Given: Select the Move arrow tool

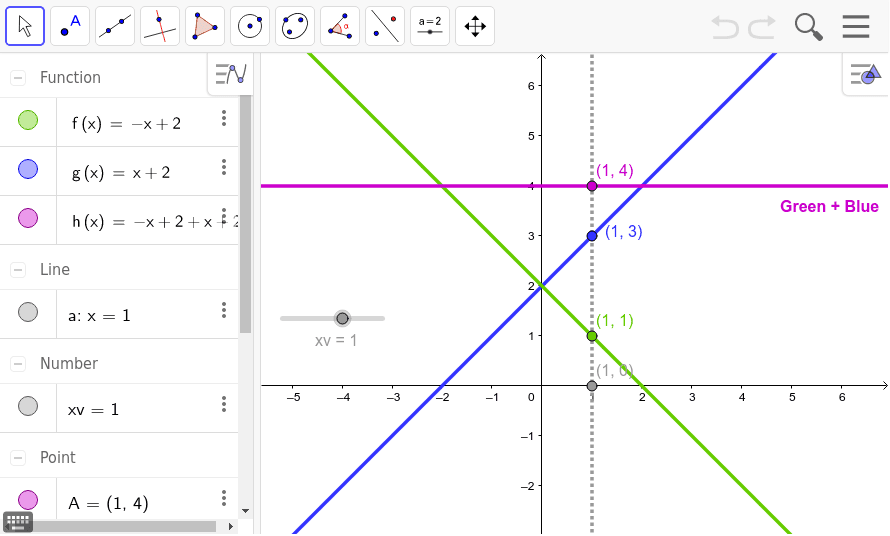Looking at the screenshot, I should tap(25, 26).
